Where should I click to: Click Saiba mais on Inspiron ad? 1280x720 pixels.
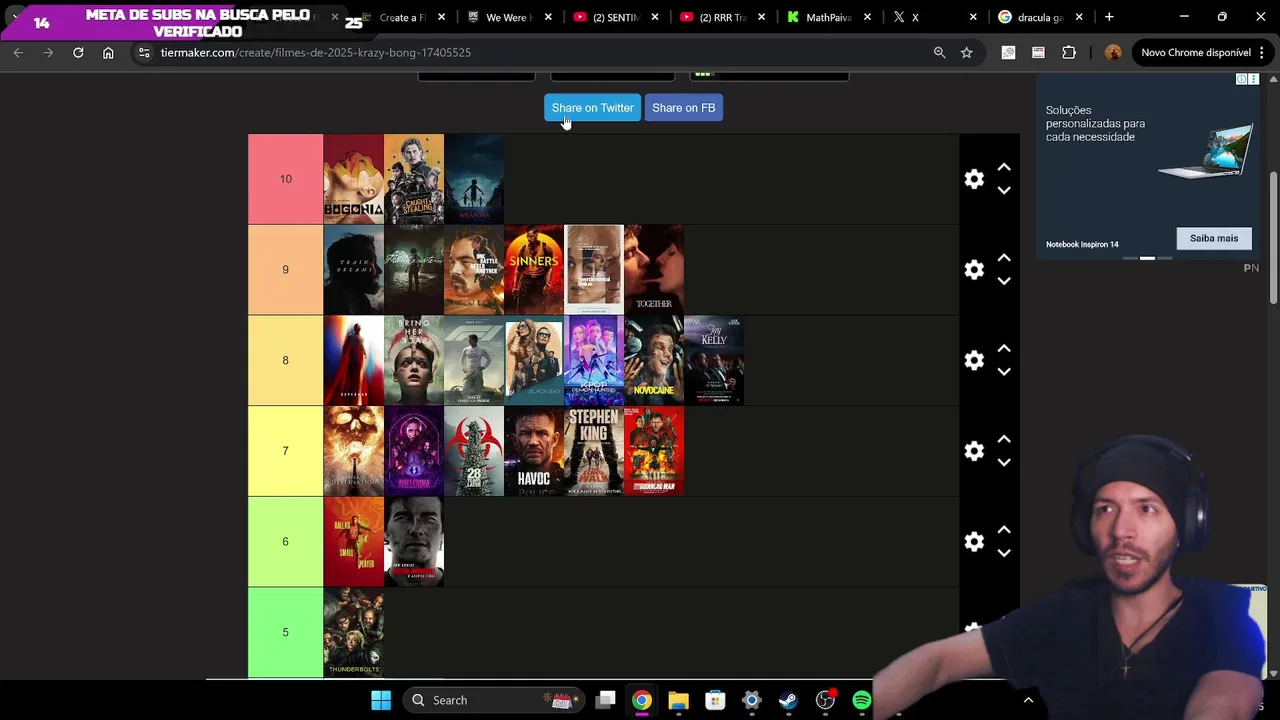1214,238
